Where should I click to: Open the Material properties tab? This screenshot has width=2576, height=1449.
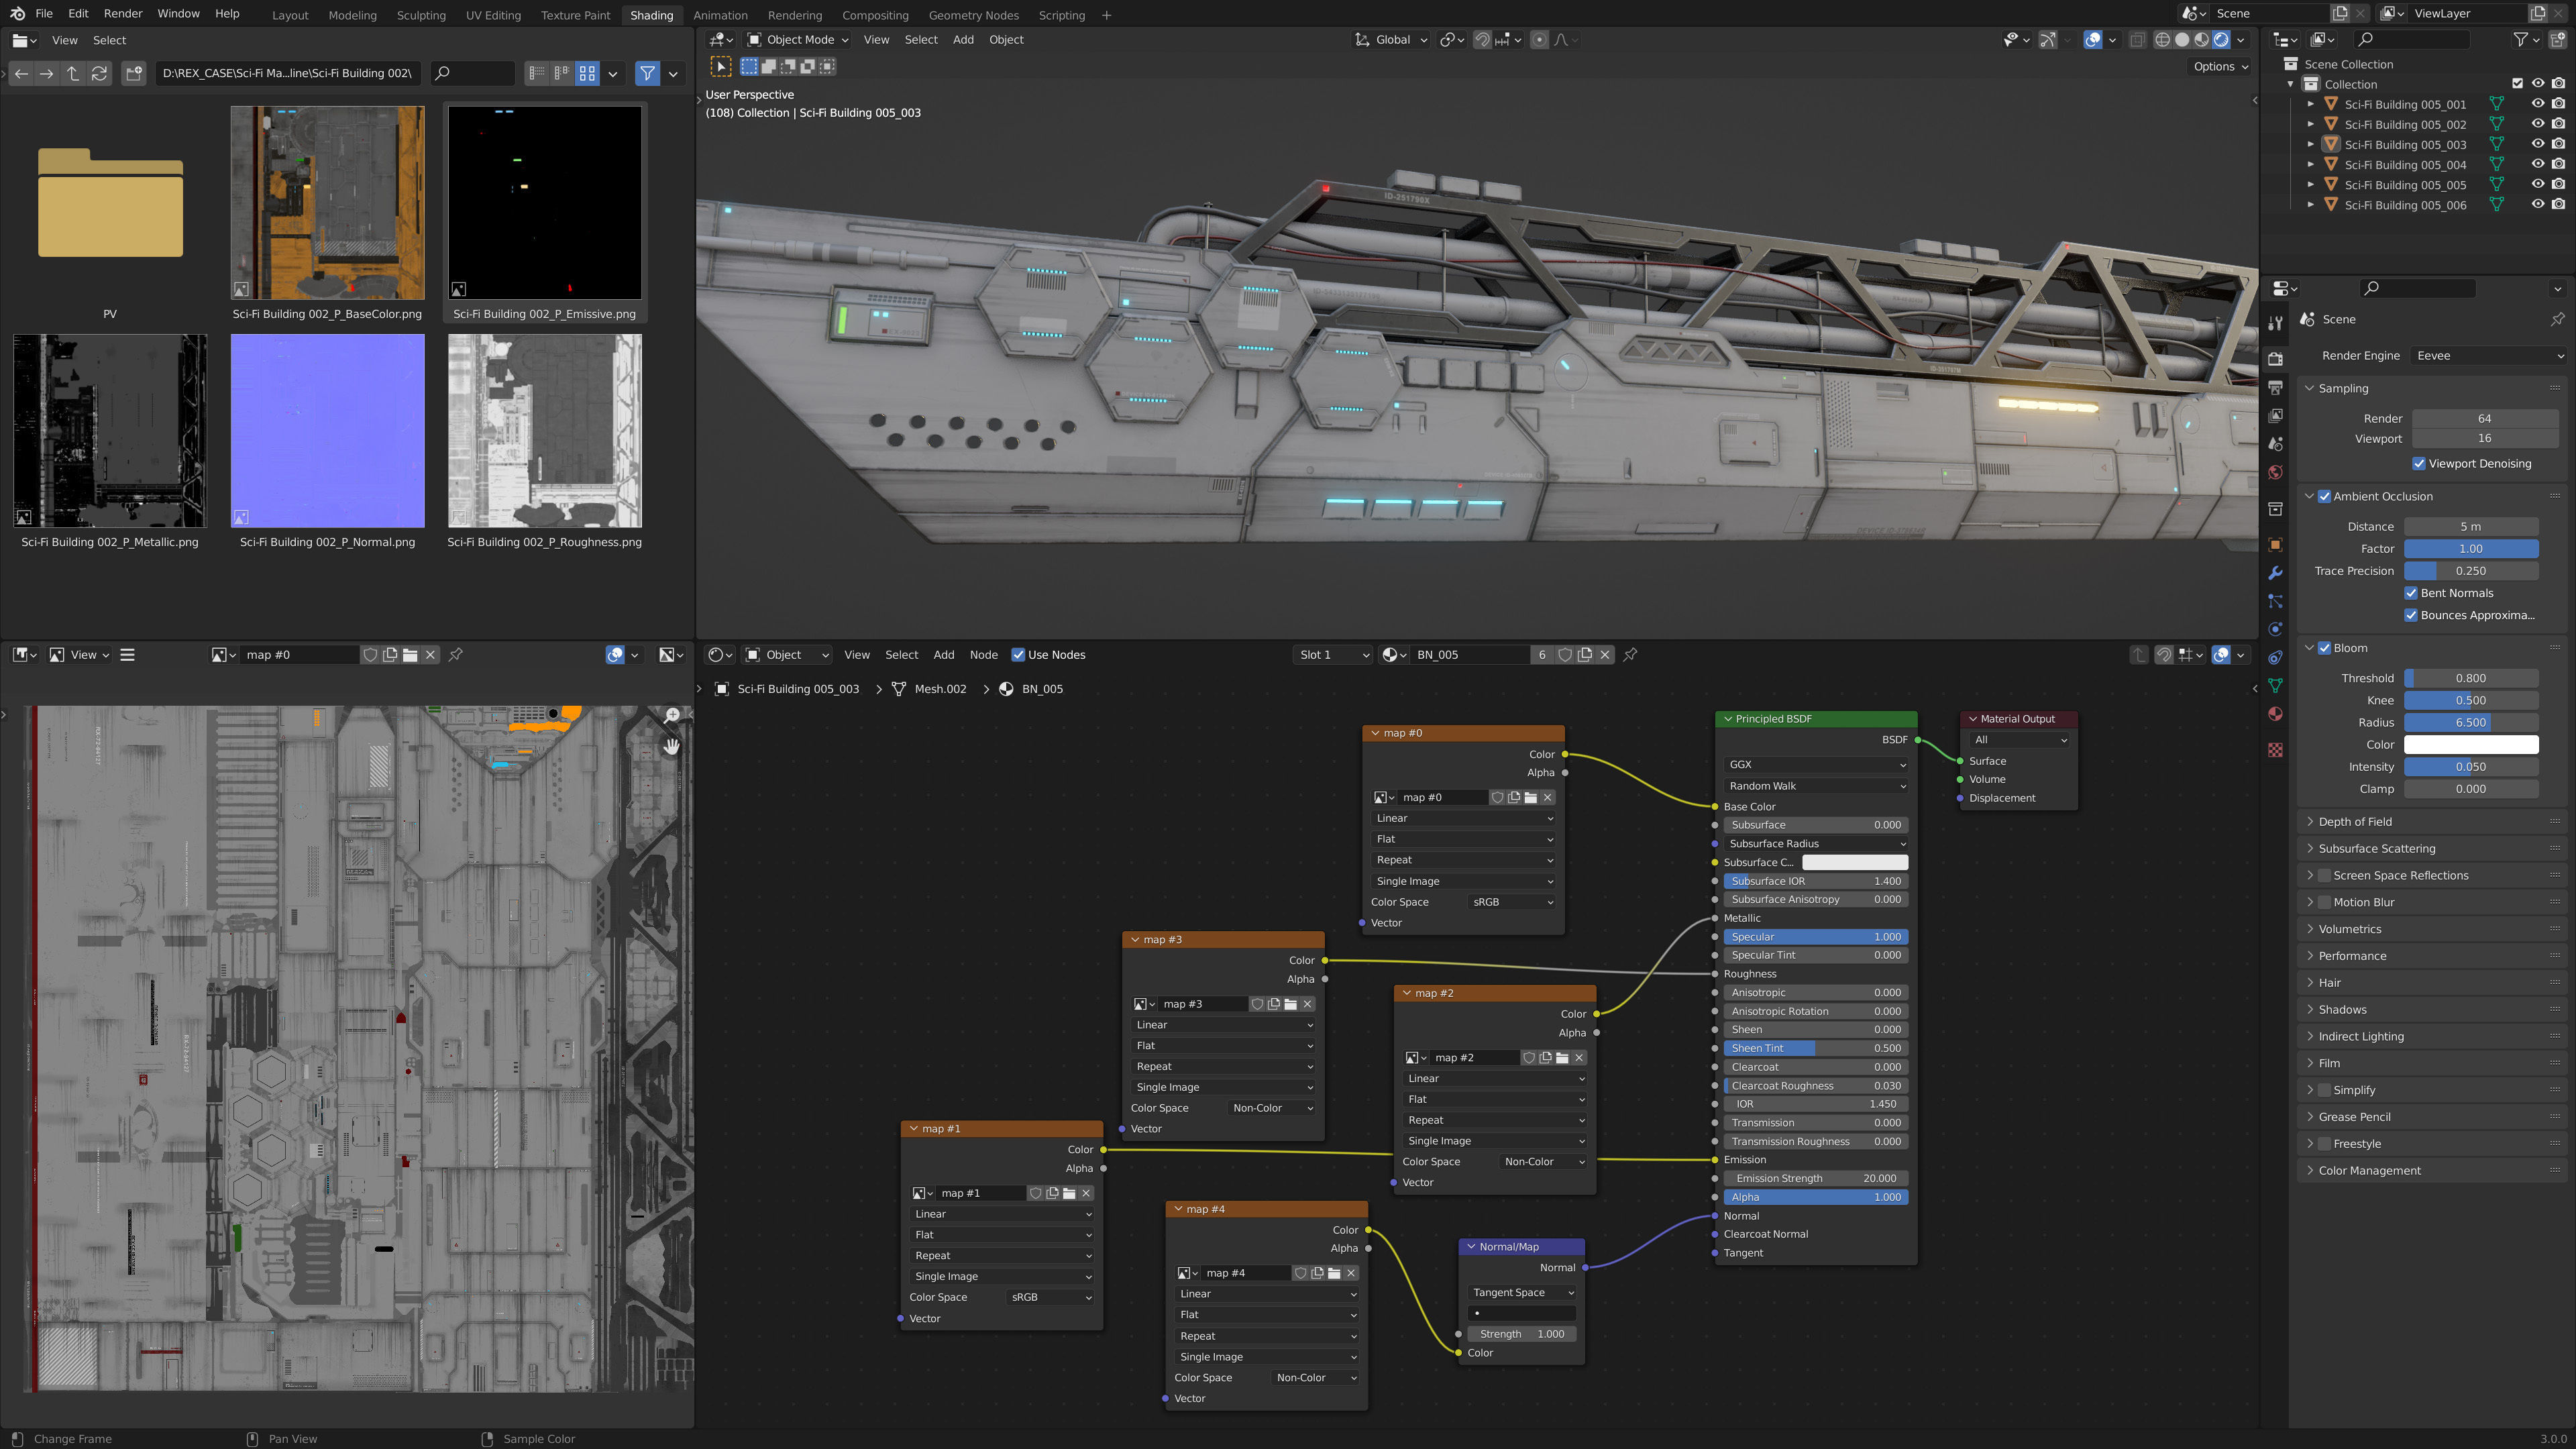click(2275, 713)
